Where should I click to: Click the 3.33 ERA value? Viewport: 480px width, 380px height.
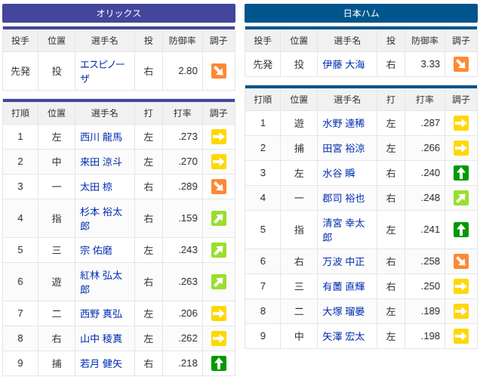pos(430,64)
